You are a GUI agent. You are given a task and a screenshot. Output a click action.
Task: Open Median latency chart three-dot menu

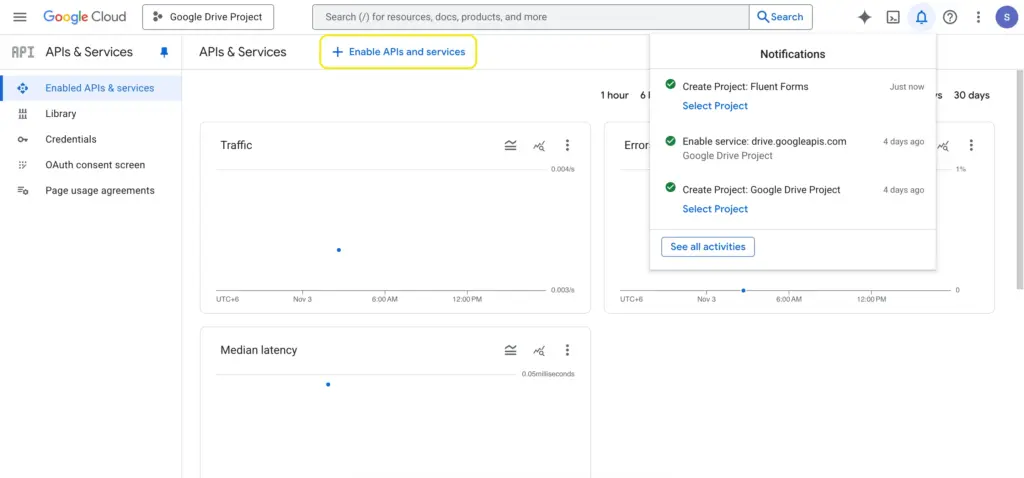click(x=567, y=351)
